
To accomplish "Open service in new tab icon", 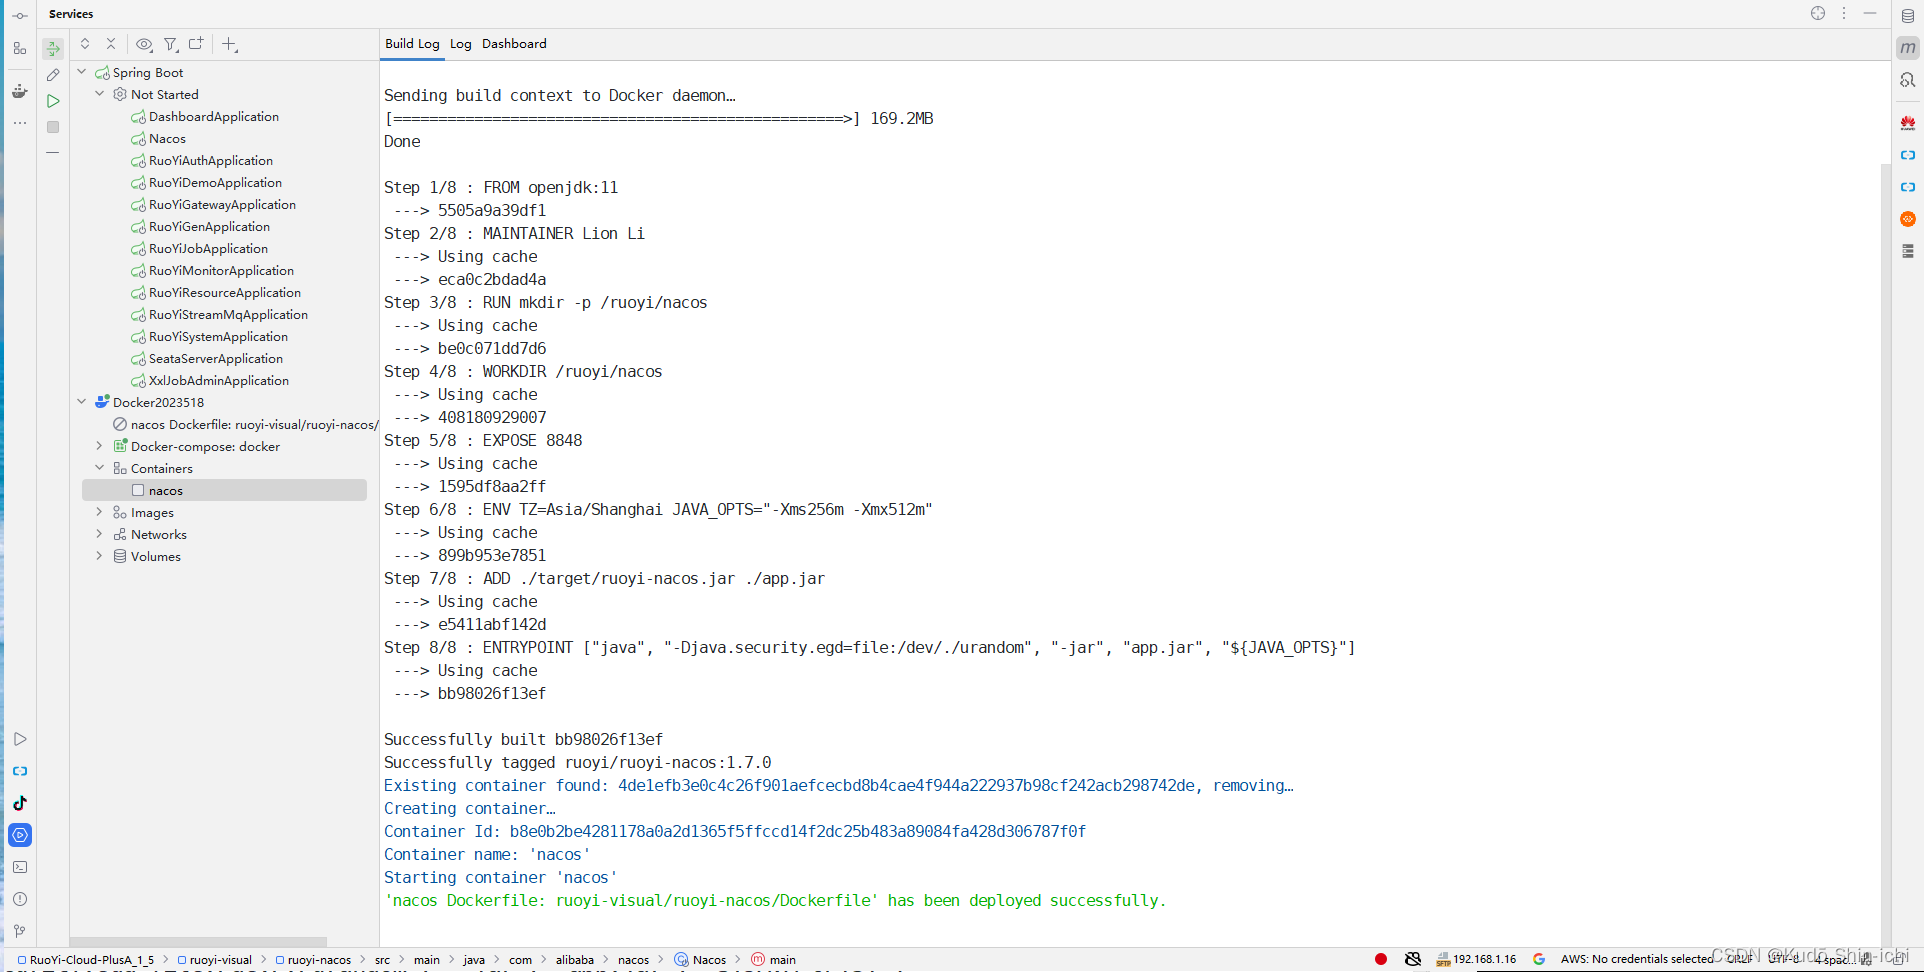I will 196,44.
